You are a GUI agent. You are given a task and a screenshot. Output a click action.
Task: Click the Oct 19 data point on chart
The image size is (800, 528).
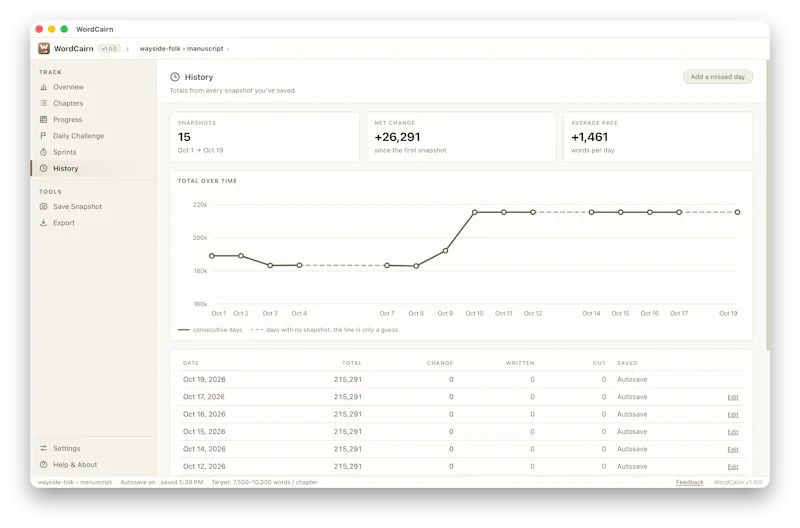tap(737, 212)
